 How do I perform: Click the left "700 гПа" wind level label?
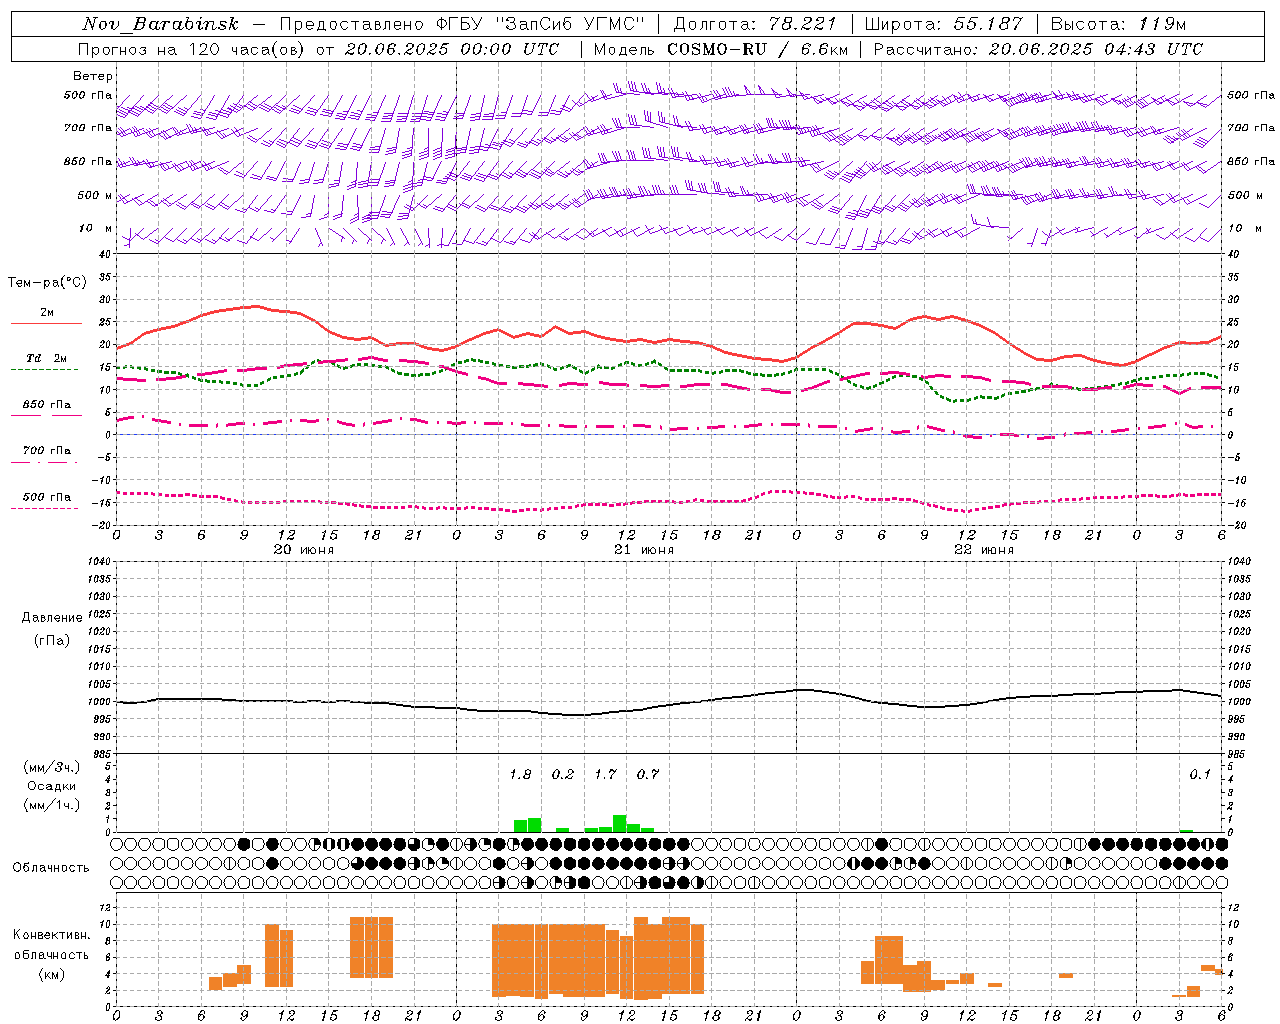88,128
